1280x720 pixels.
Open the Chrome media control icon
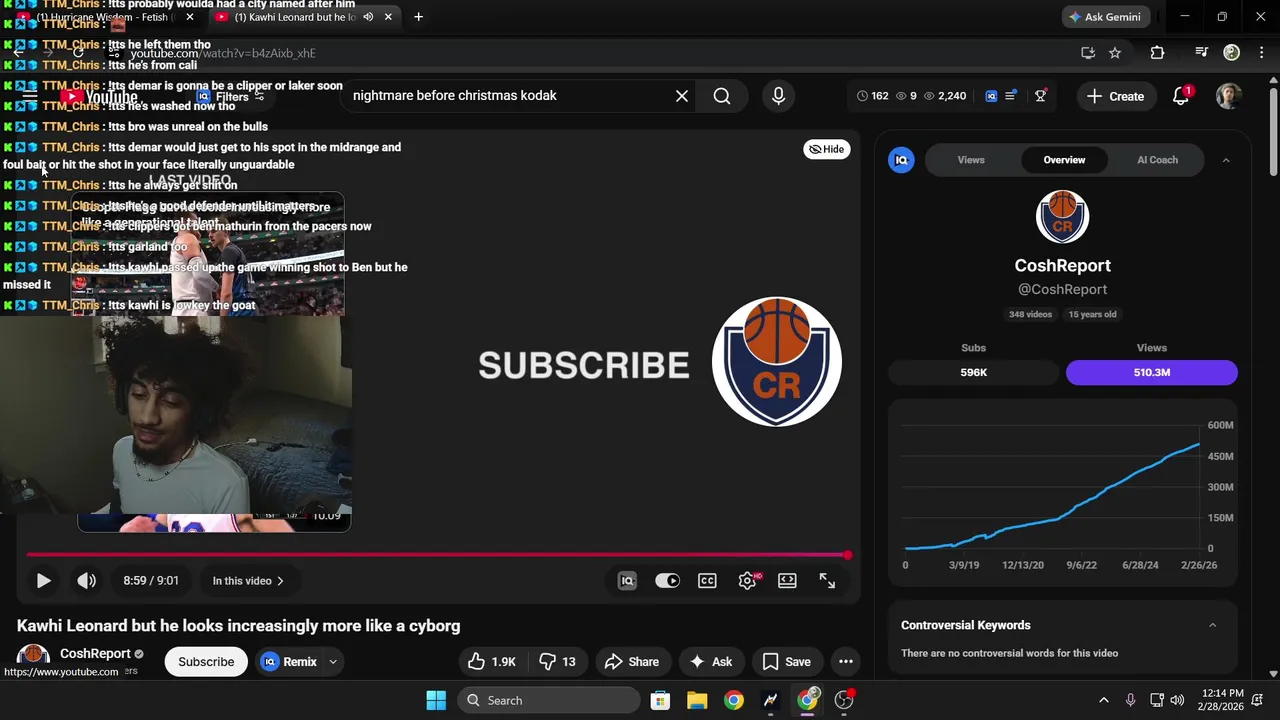1201,53
